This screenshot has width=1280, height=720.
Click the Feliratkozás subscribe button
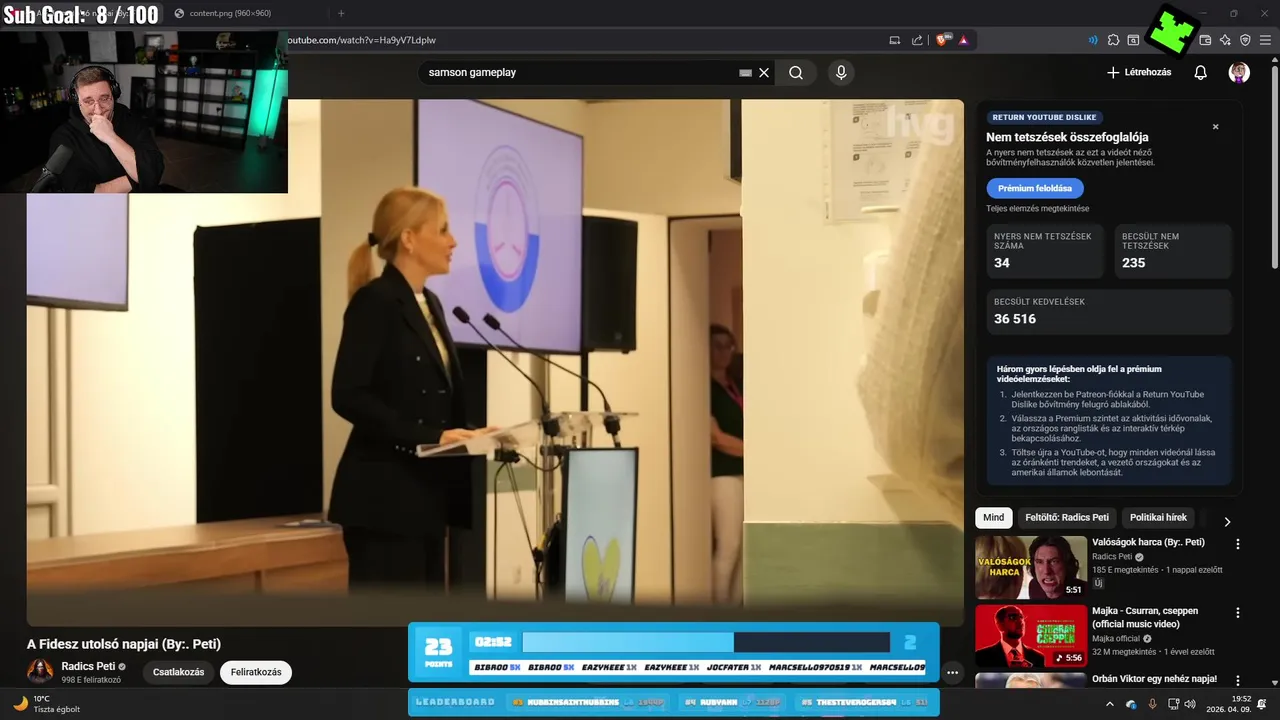[x=256, y=672]
